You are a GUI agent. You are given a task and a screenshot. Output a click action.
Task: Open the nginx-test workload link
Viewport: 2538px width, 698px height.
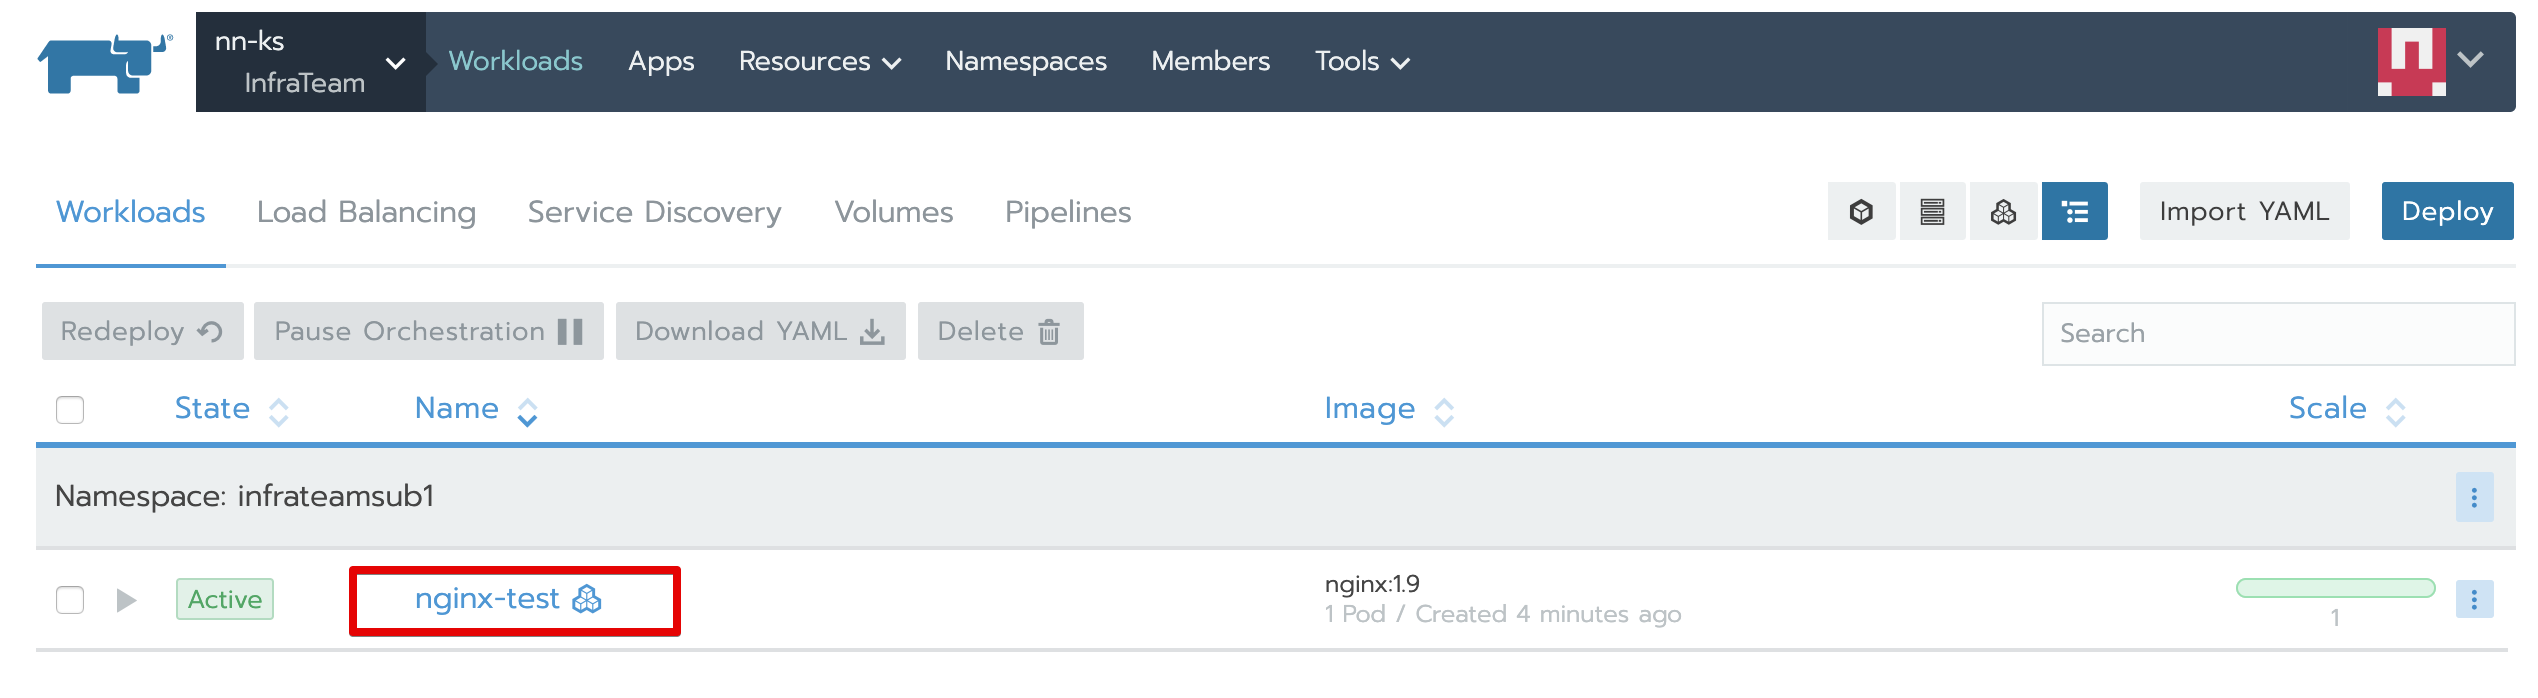[487, 599]
